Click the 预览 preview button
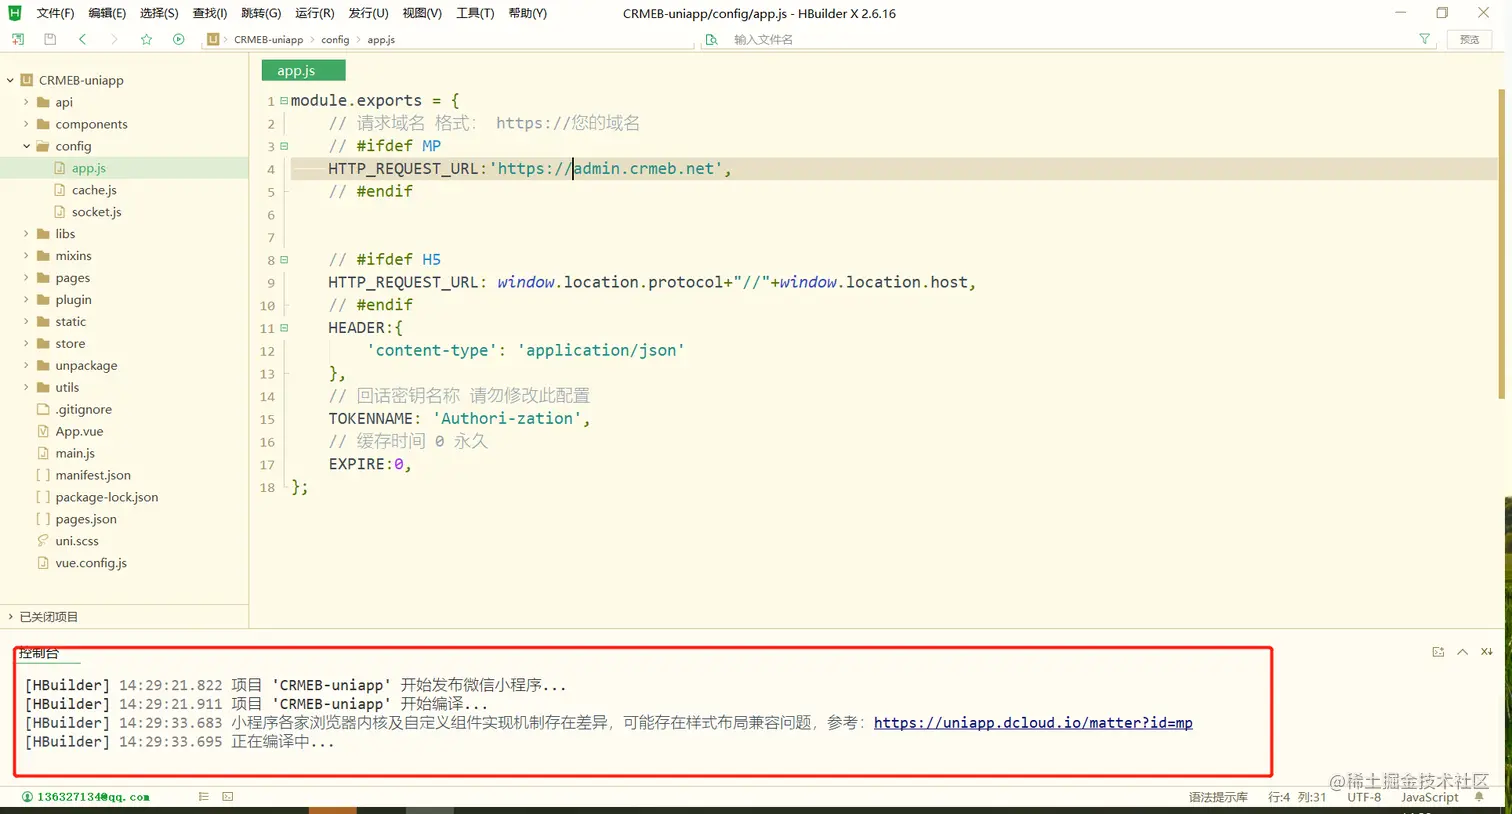Viewport: 1512px width, 814px height. coord(1469,39)
